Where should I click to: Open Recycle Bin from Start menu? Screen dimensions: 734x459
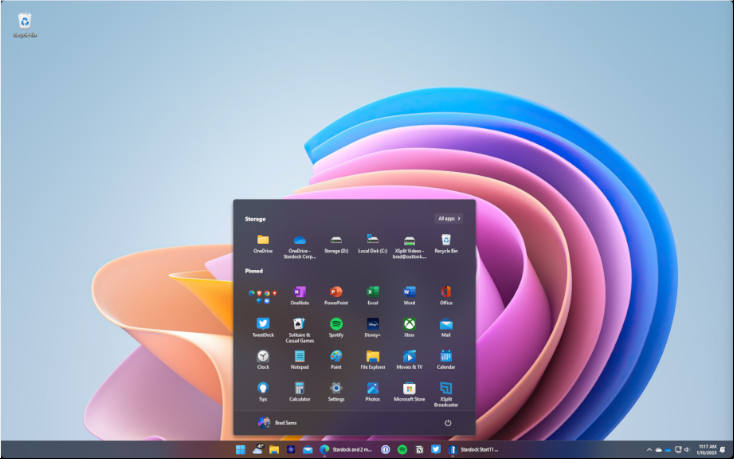(446, 244)
